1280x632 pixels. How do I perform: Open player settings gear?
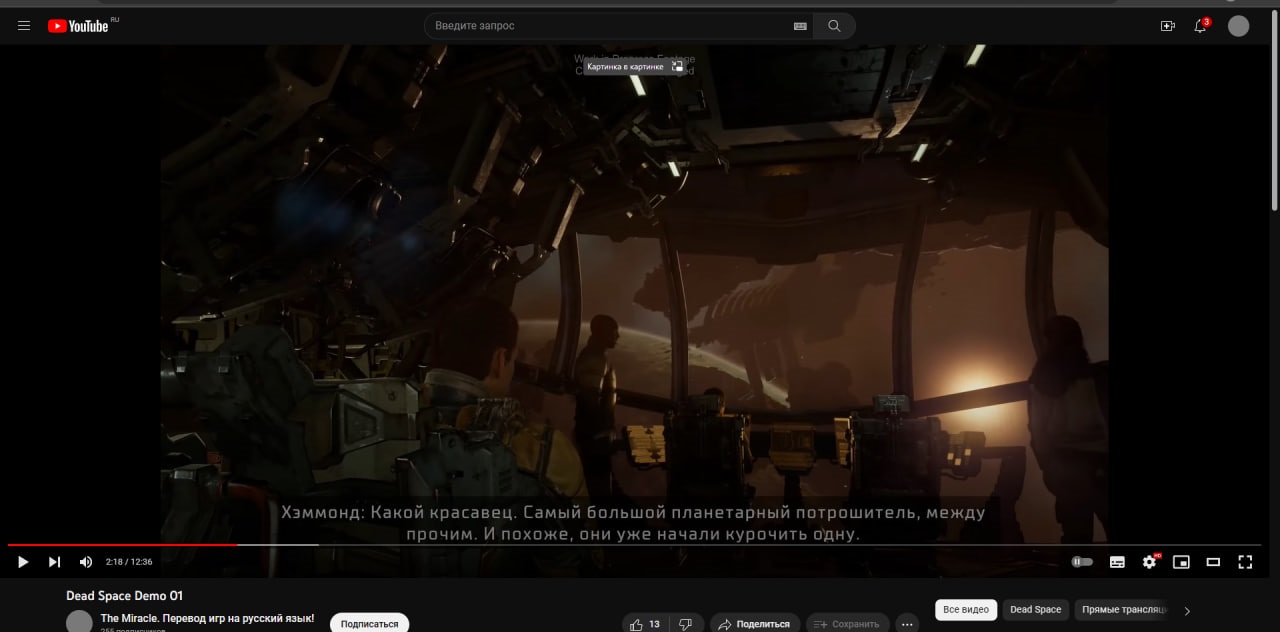(x=1149, y=562)
